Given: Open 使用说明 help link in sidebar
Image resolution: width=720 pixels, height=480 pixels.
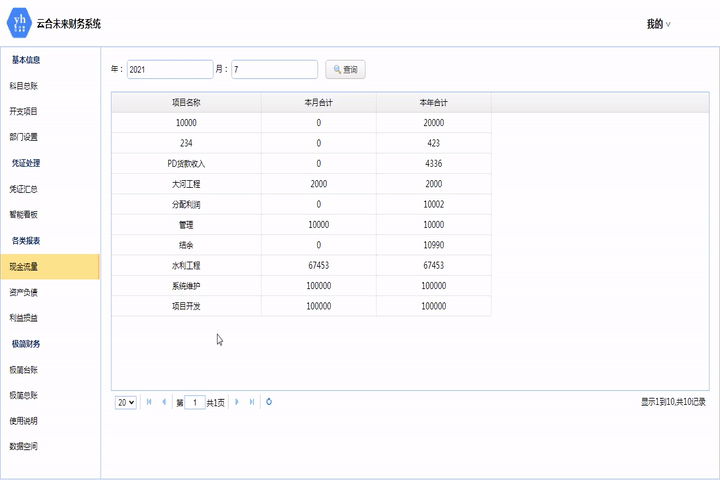Looking at the screenshot, I should 24,421.
